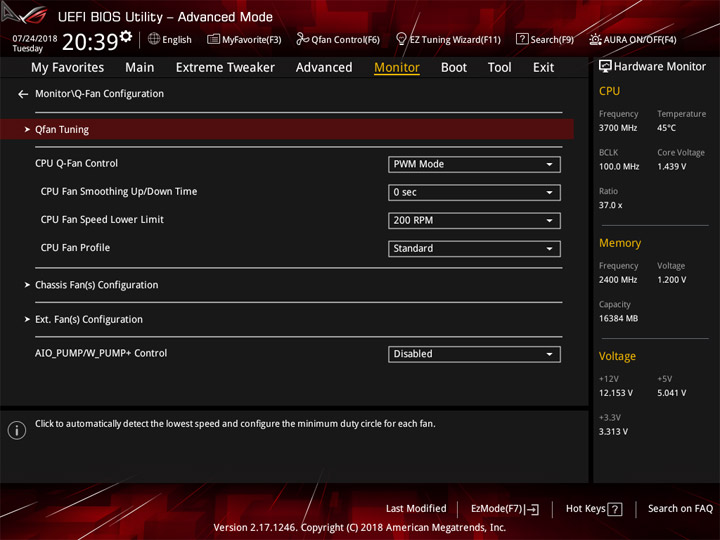Image resolution: width=720 pixels, height=540 pixels.
Task: Open the Exit tab
Action: coord(543,68)
